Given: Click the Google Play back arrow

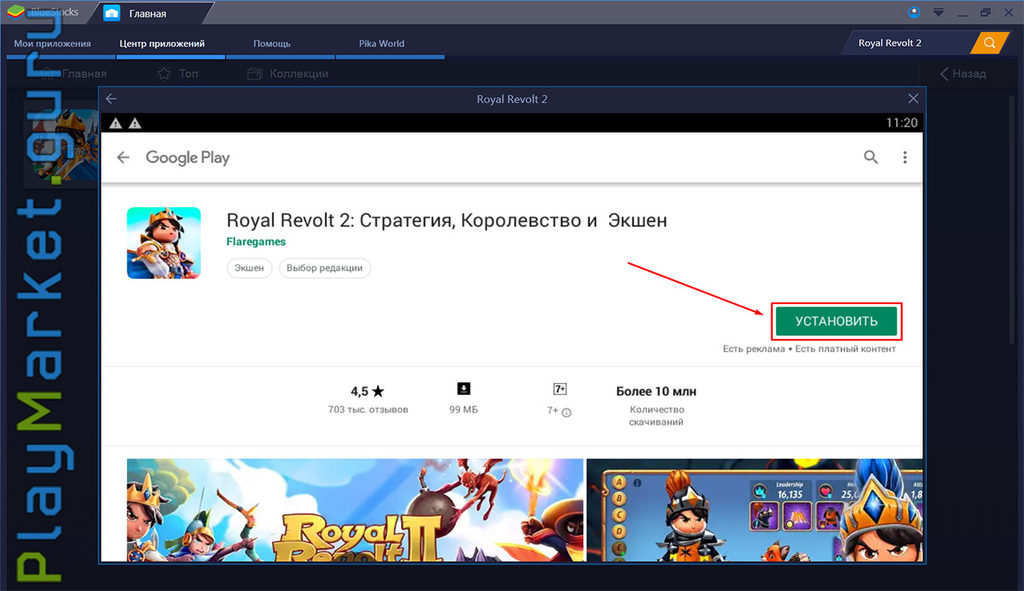Looking at the screenshot, I should coord(123,157).
